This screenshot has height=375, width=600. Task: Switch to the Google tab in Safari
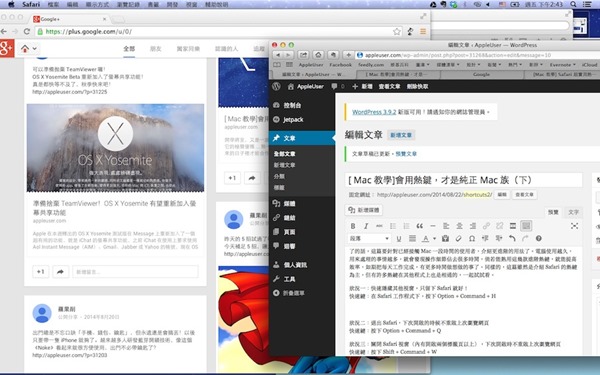click(x=481, y=74)
